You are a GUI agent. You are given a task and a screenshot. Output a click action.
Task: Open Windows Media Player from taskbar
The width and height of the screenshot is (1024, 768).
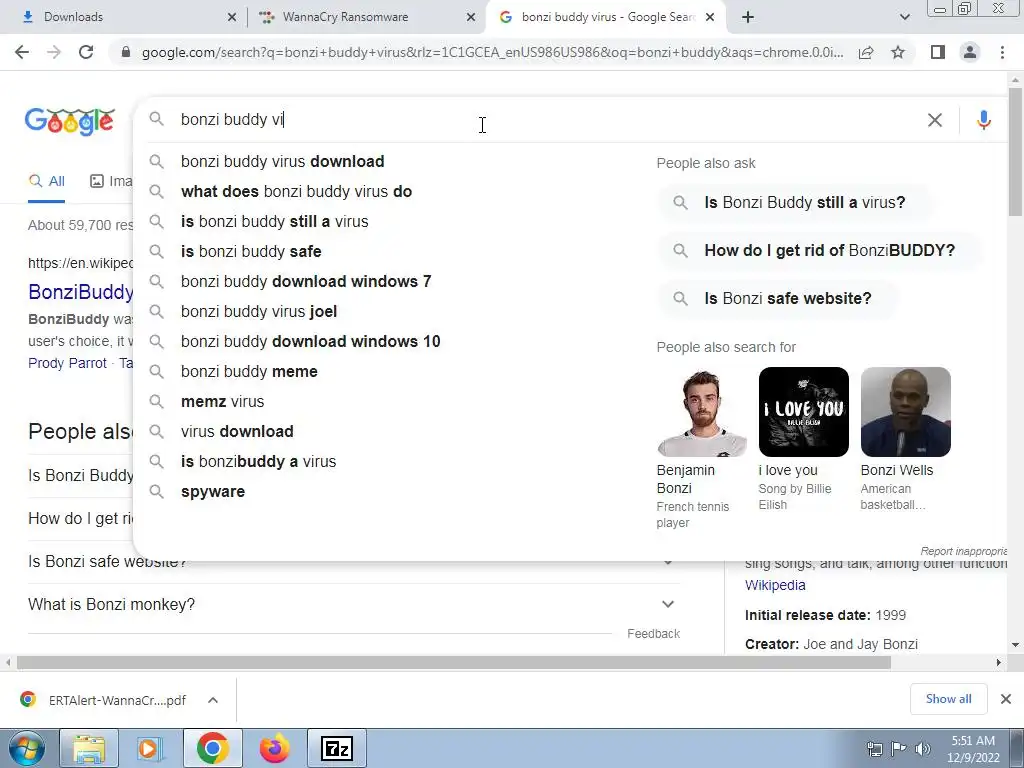(150, 748)
